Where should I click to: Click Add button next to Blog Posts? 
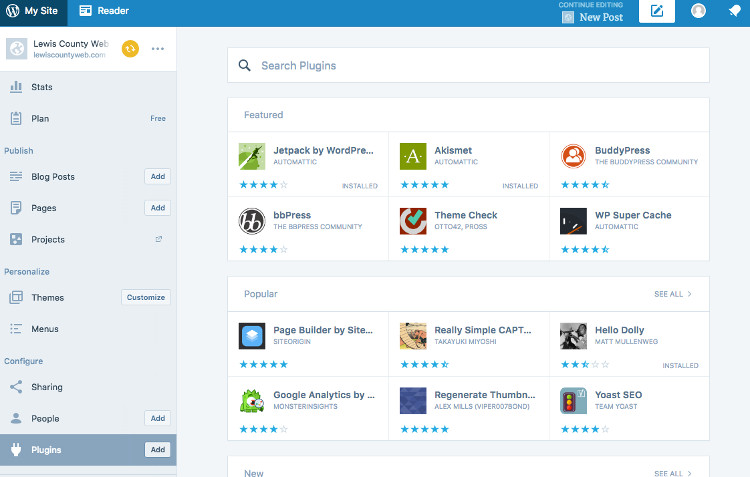tap(157, 177)
